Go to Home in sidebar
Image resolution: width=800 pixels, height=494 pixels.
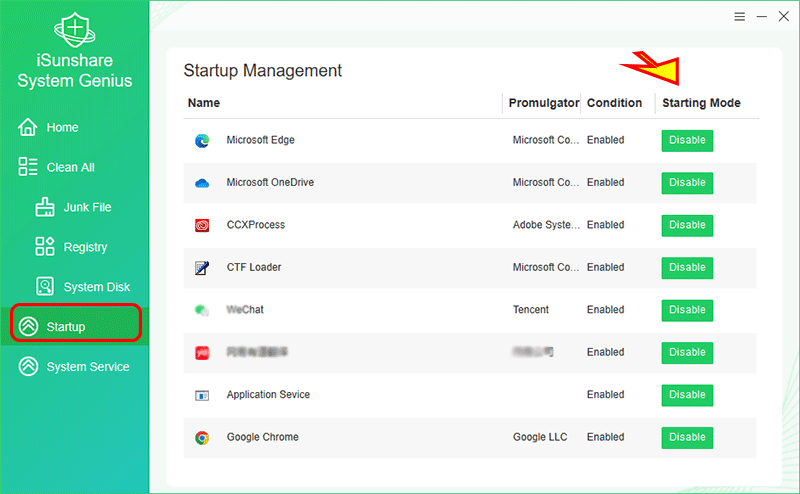[x=62, y=128]
